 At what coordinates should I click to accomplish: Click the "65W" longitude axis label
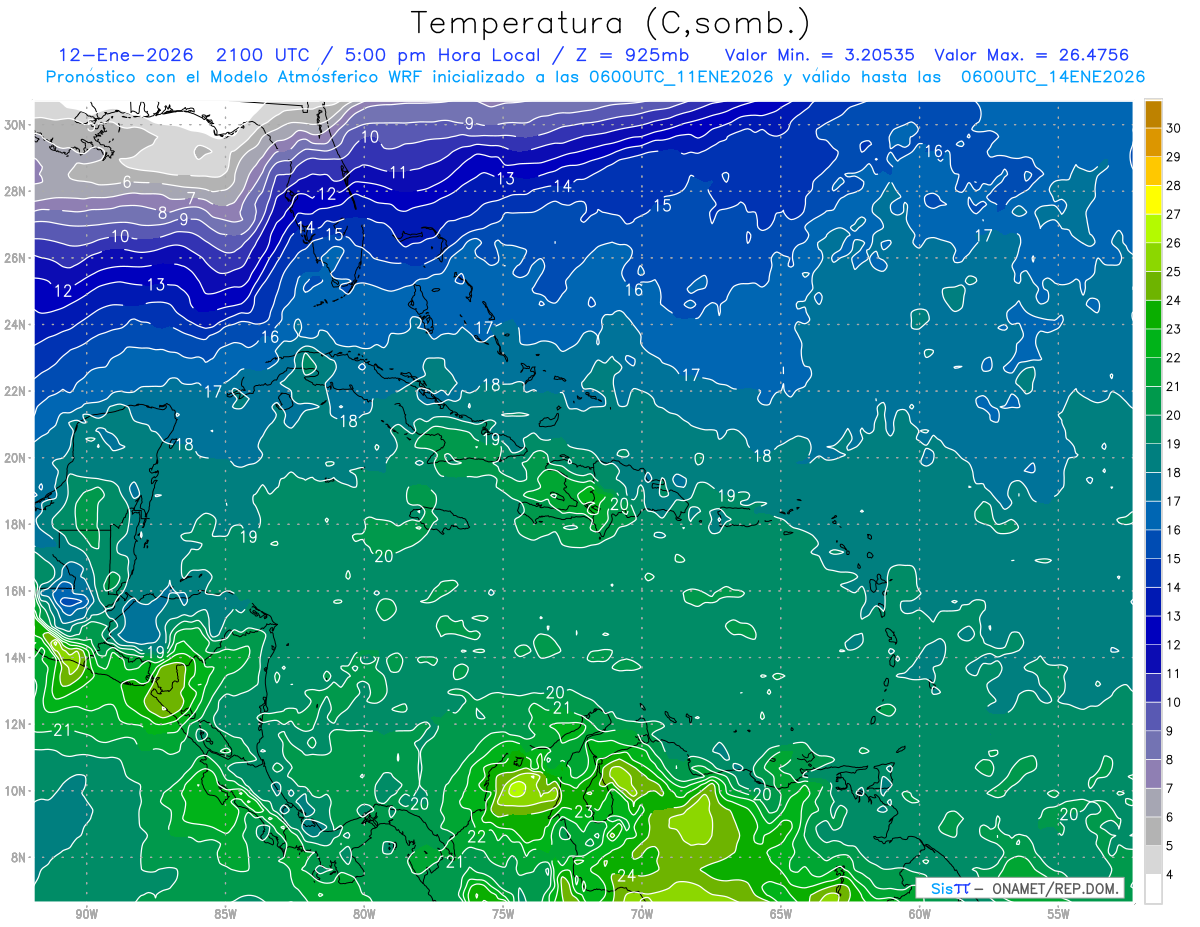[781, 914]
